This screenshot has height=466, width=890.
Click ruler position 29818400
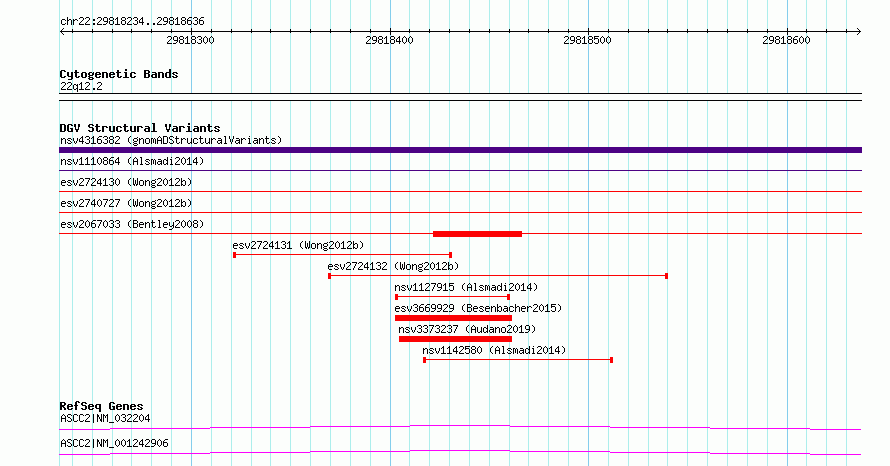click(389, 40)
